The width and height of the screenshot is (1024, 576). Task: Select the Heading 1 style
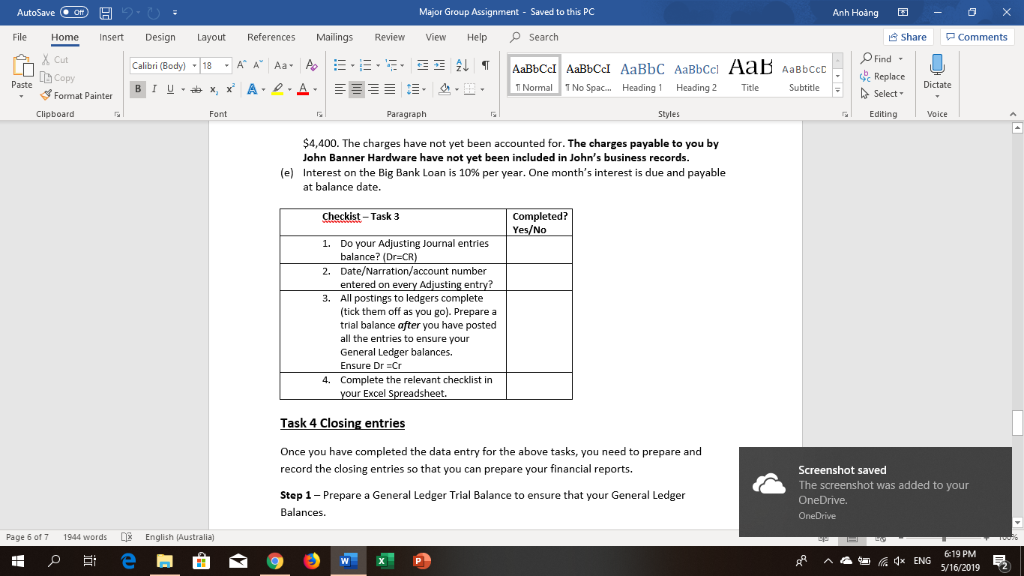[642, 75]
